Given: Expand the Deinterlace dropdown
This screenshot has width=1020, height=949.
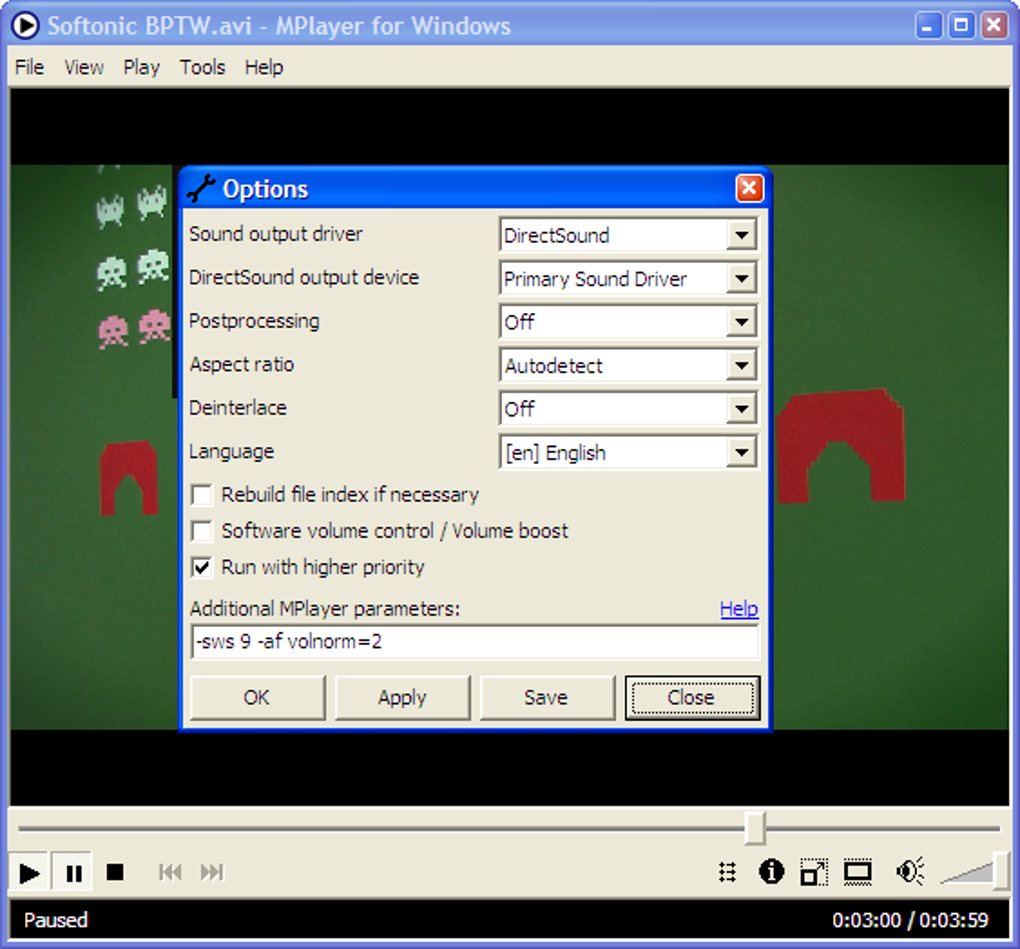Looking at the screenshot, I should 742,409.
